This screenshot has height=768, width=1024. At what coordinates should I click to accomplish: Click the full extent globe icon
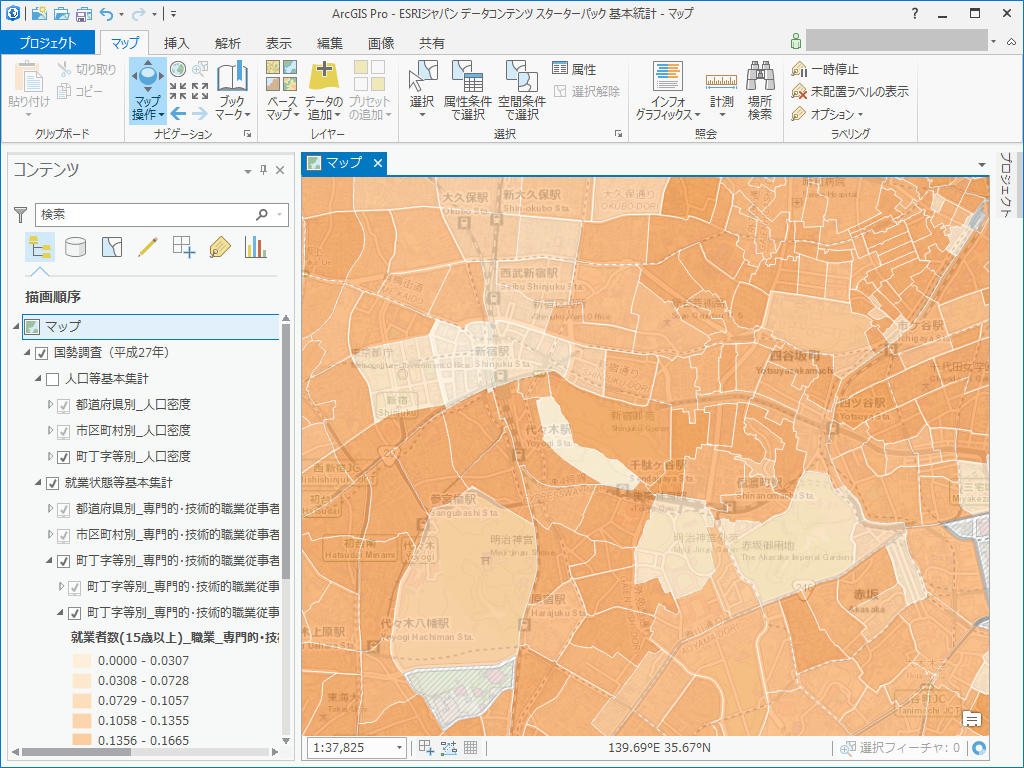[178, 69]
